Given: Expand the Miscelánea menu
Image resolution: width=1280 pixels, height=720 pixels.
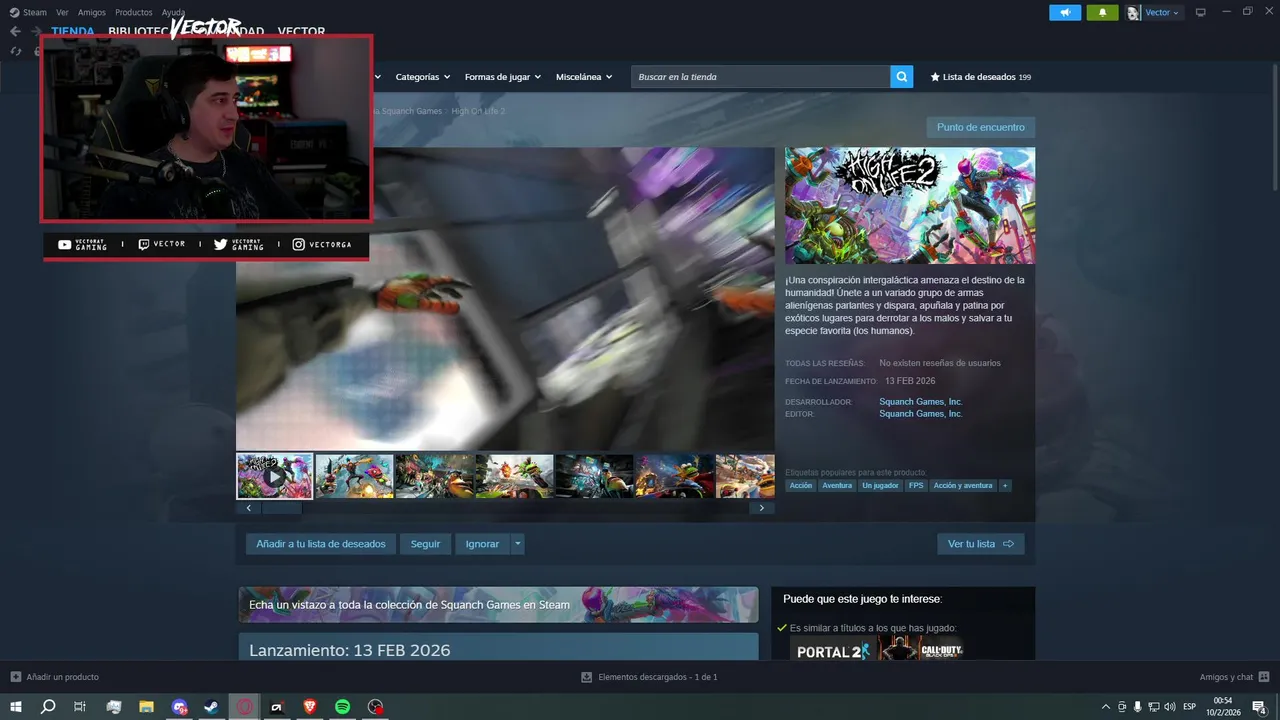Looking at the screenshot, I should pyautogui.click(x=584, y=77).
